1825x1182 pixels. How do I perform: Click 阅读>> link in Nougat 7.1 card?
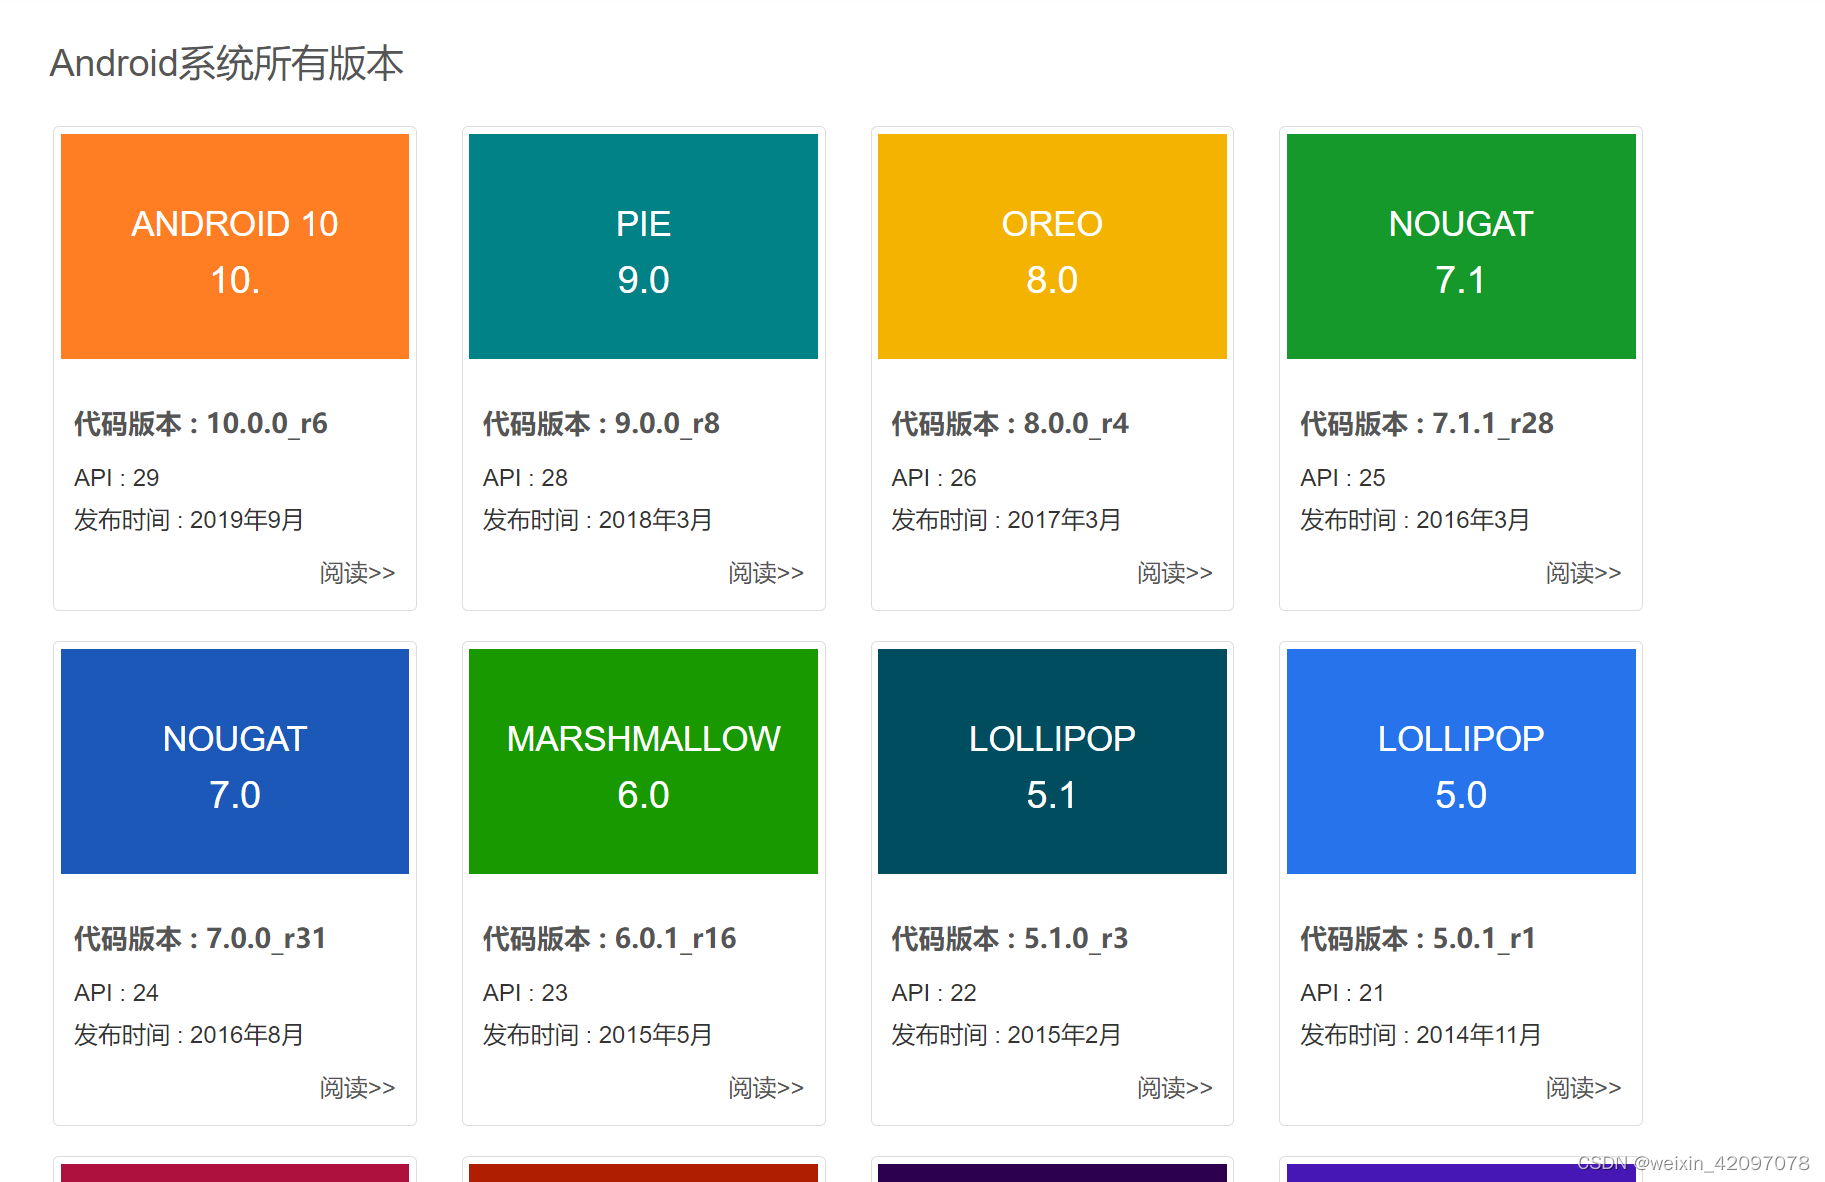pos(1583,573)
